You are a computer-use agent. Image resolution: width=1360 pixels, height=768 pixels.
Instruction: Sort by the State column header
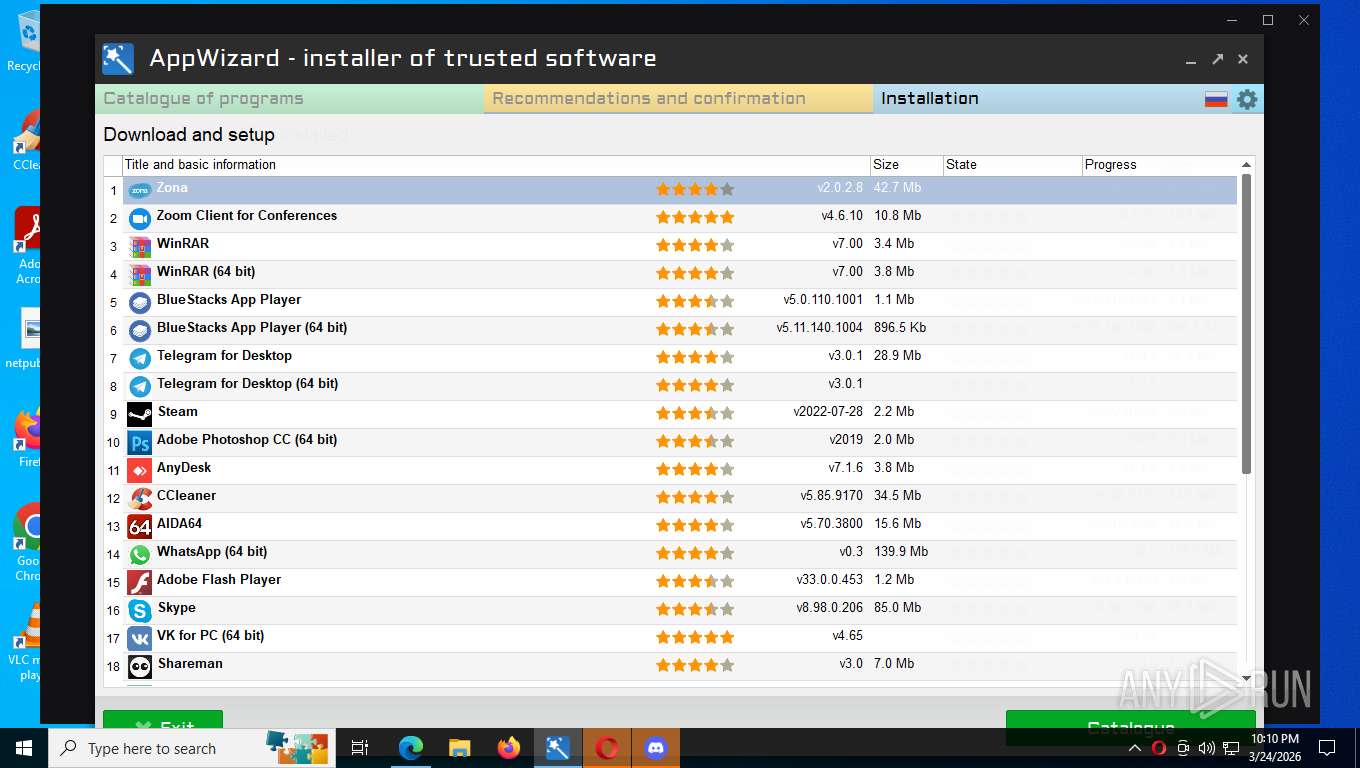[1013, 165]
